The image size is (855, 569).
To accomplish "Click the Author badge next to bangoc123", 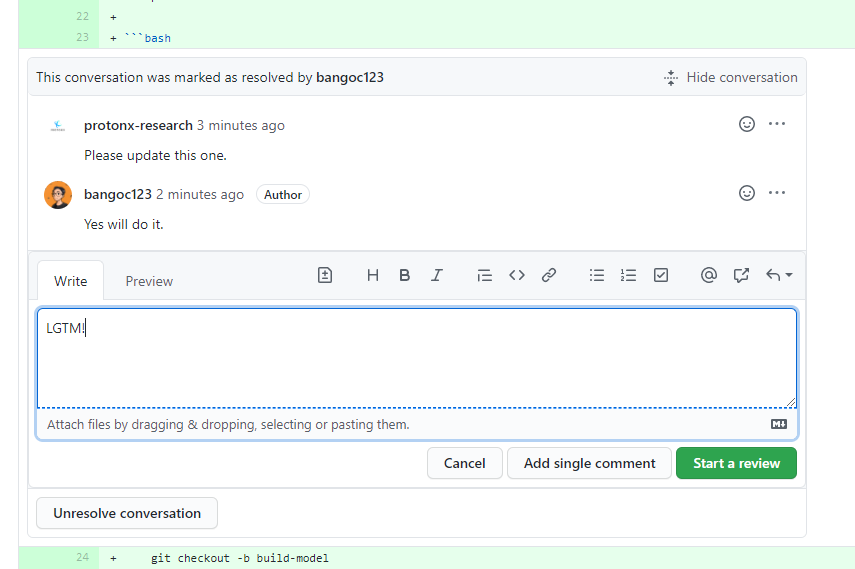I will tap(282, 195).
